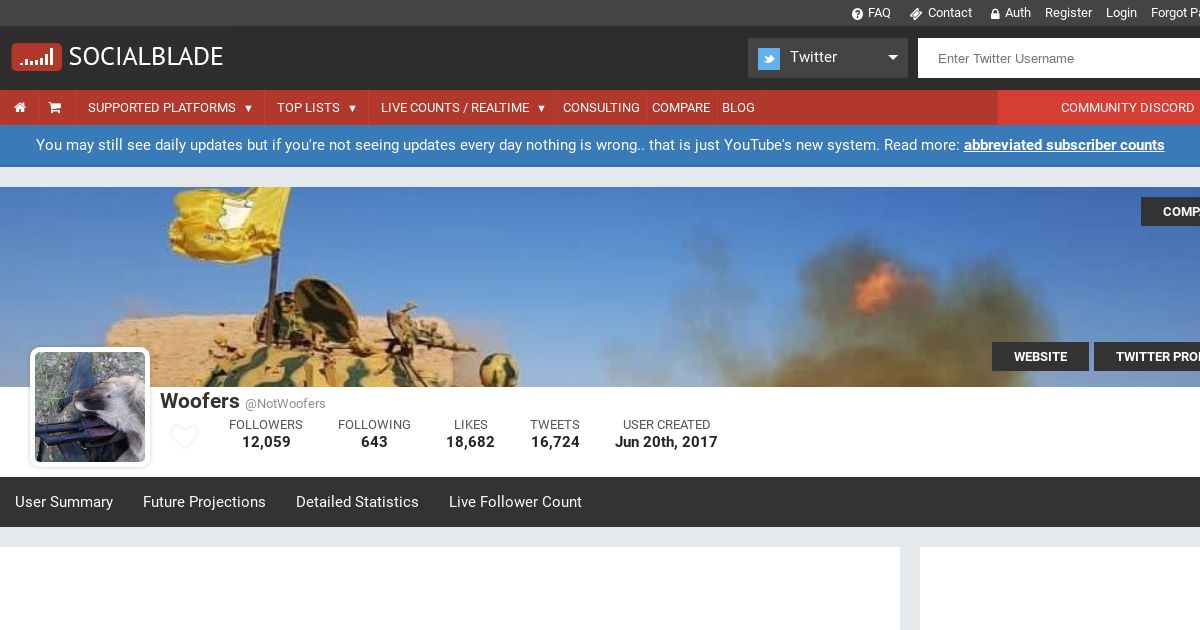Open the Blog menu item
This screenshot has height=630, width=1200.
click(738, 107)
